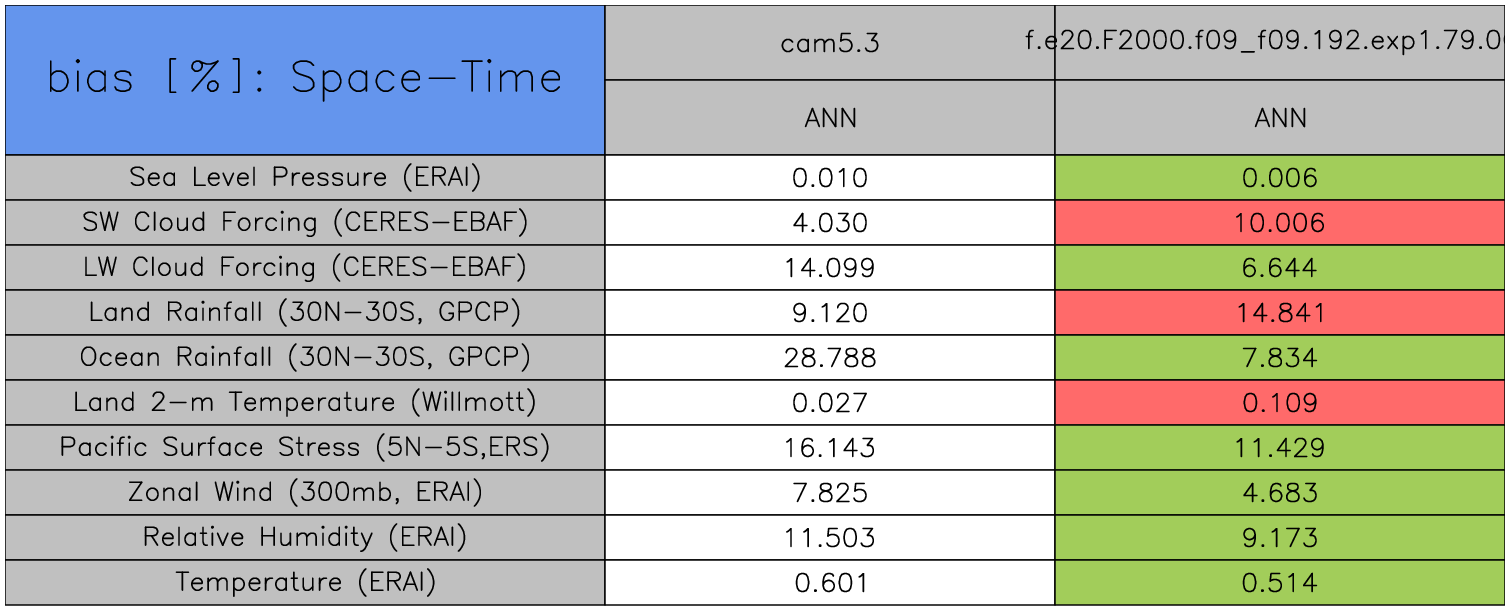Select the LW Cloud Forcing (CERES-EBAF) row label
This screenshot has height=611, width=1510.
click(x=305, y=268)
